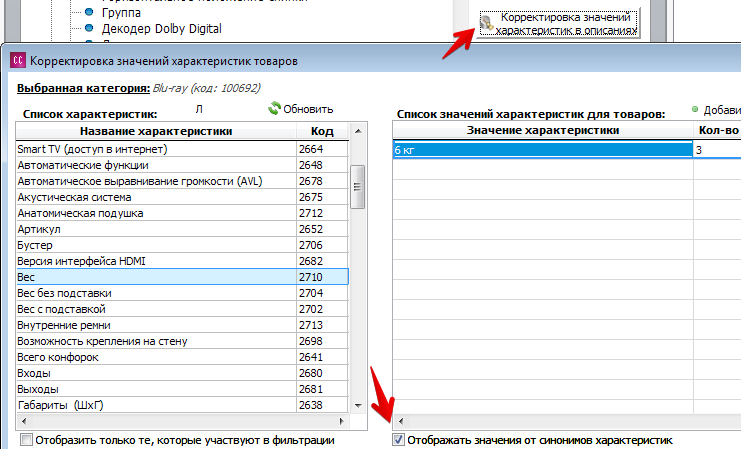Select the Всего конфорок row
This screenshot has height=449, width=741.
point(182,357)
